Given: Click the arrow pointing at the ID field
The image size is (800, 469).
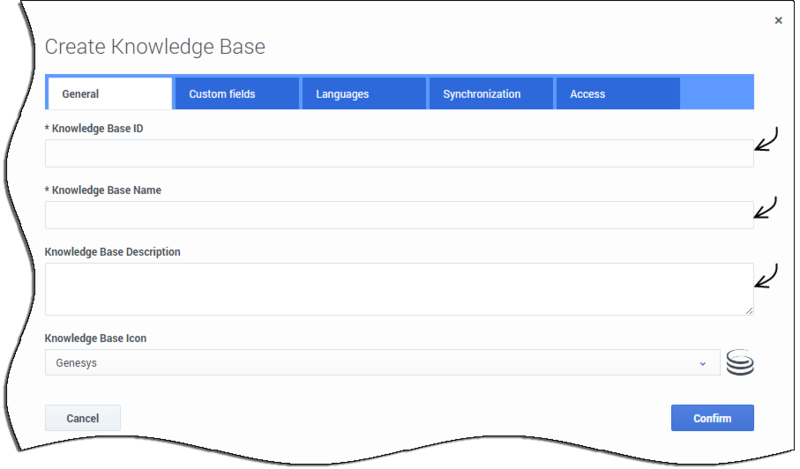Looking at the screenshot, I should pos(766,139).
